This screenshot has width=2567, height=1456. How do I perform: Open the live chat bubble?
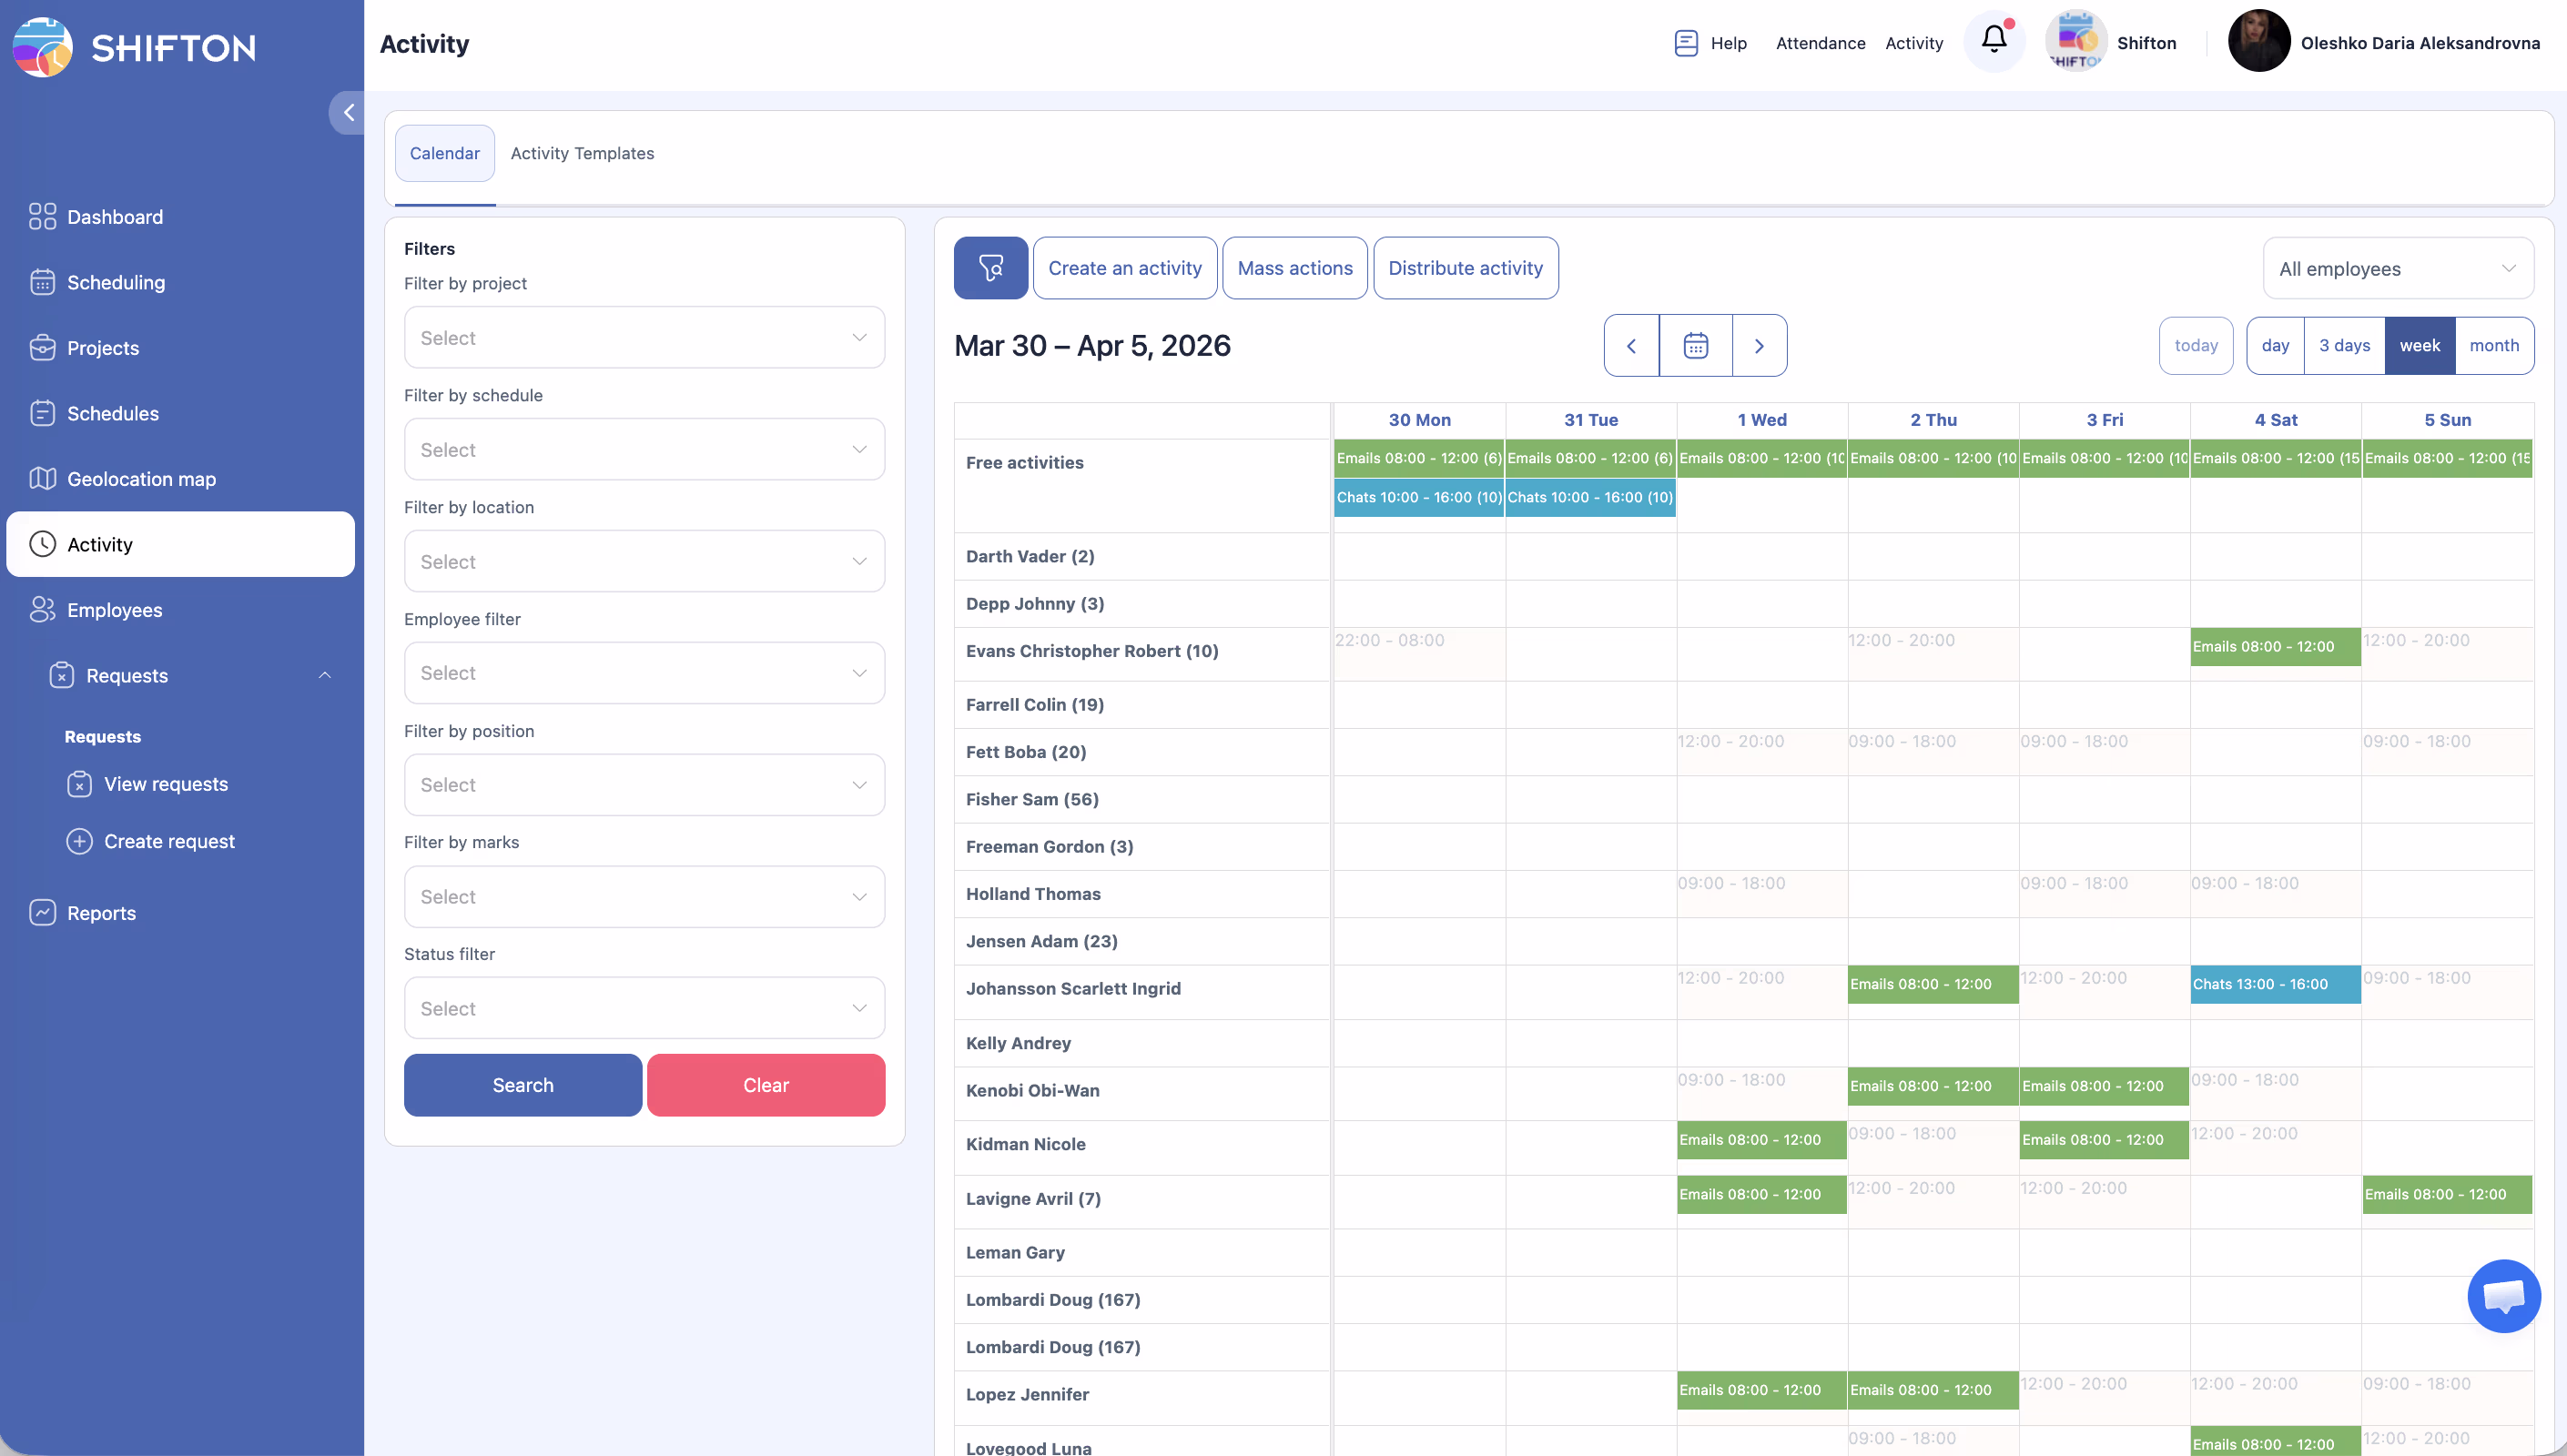point(2503,1296)
